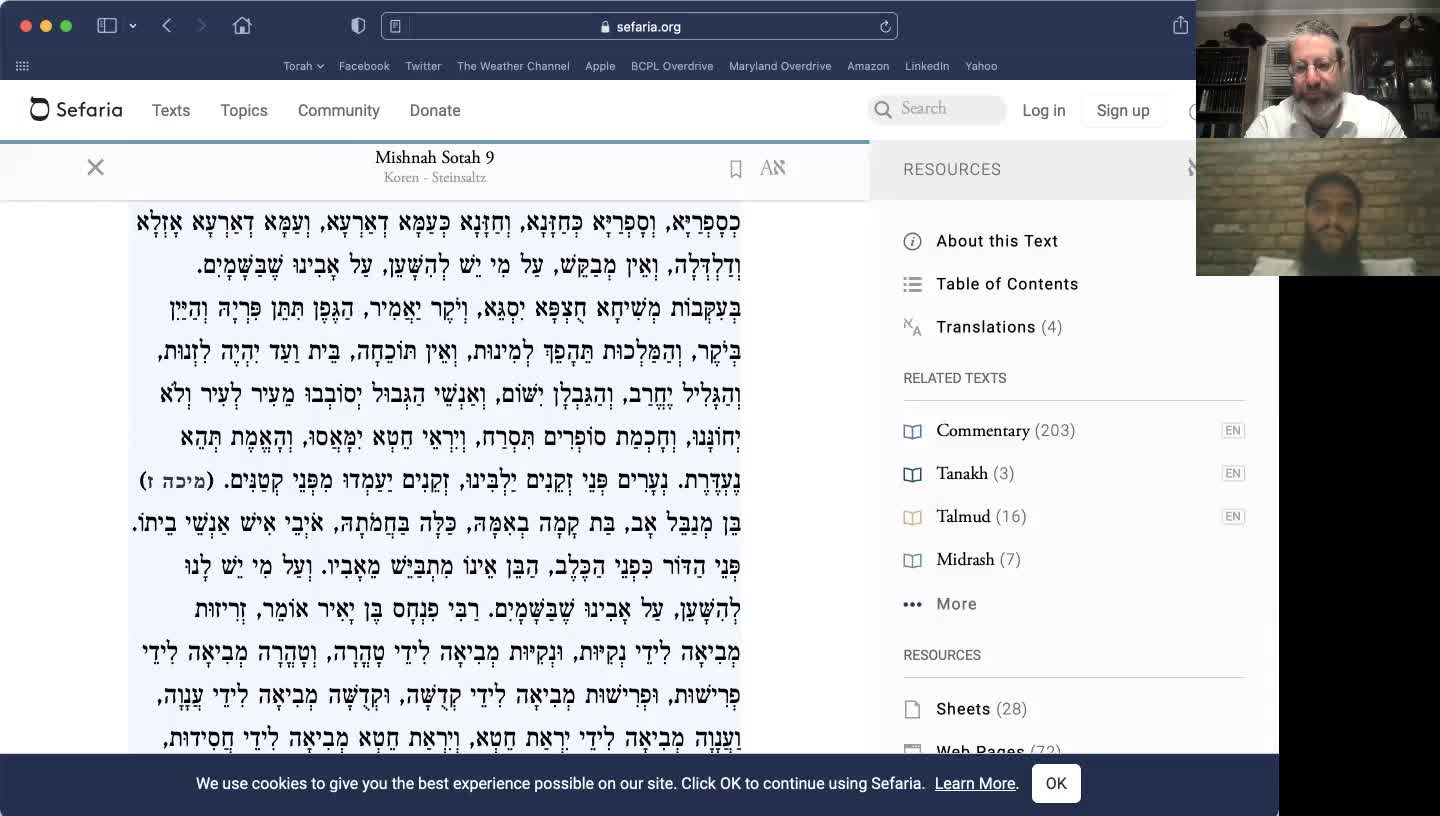Open the favorites grid icon
The width and height of the screenshot is (1440, 816).
point(22,66)
